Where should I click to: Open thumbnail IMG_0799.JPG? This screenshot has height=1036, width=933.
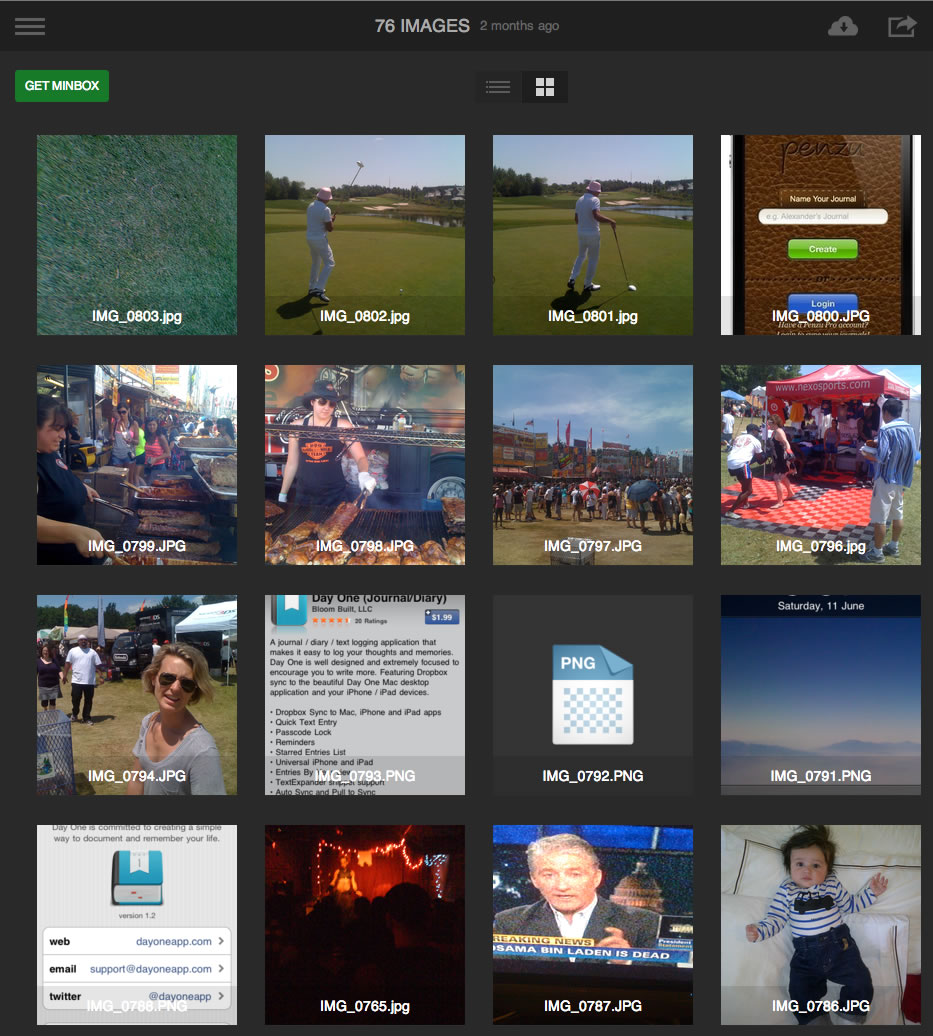point(137,464)
